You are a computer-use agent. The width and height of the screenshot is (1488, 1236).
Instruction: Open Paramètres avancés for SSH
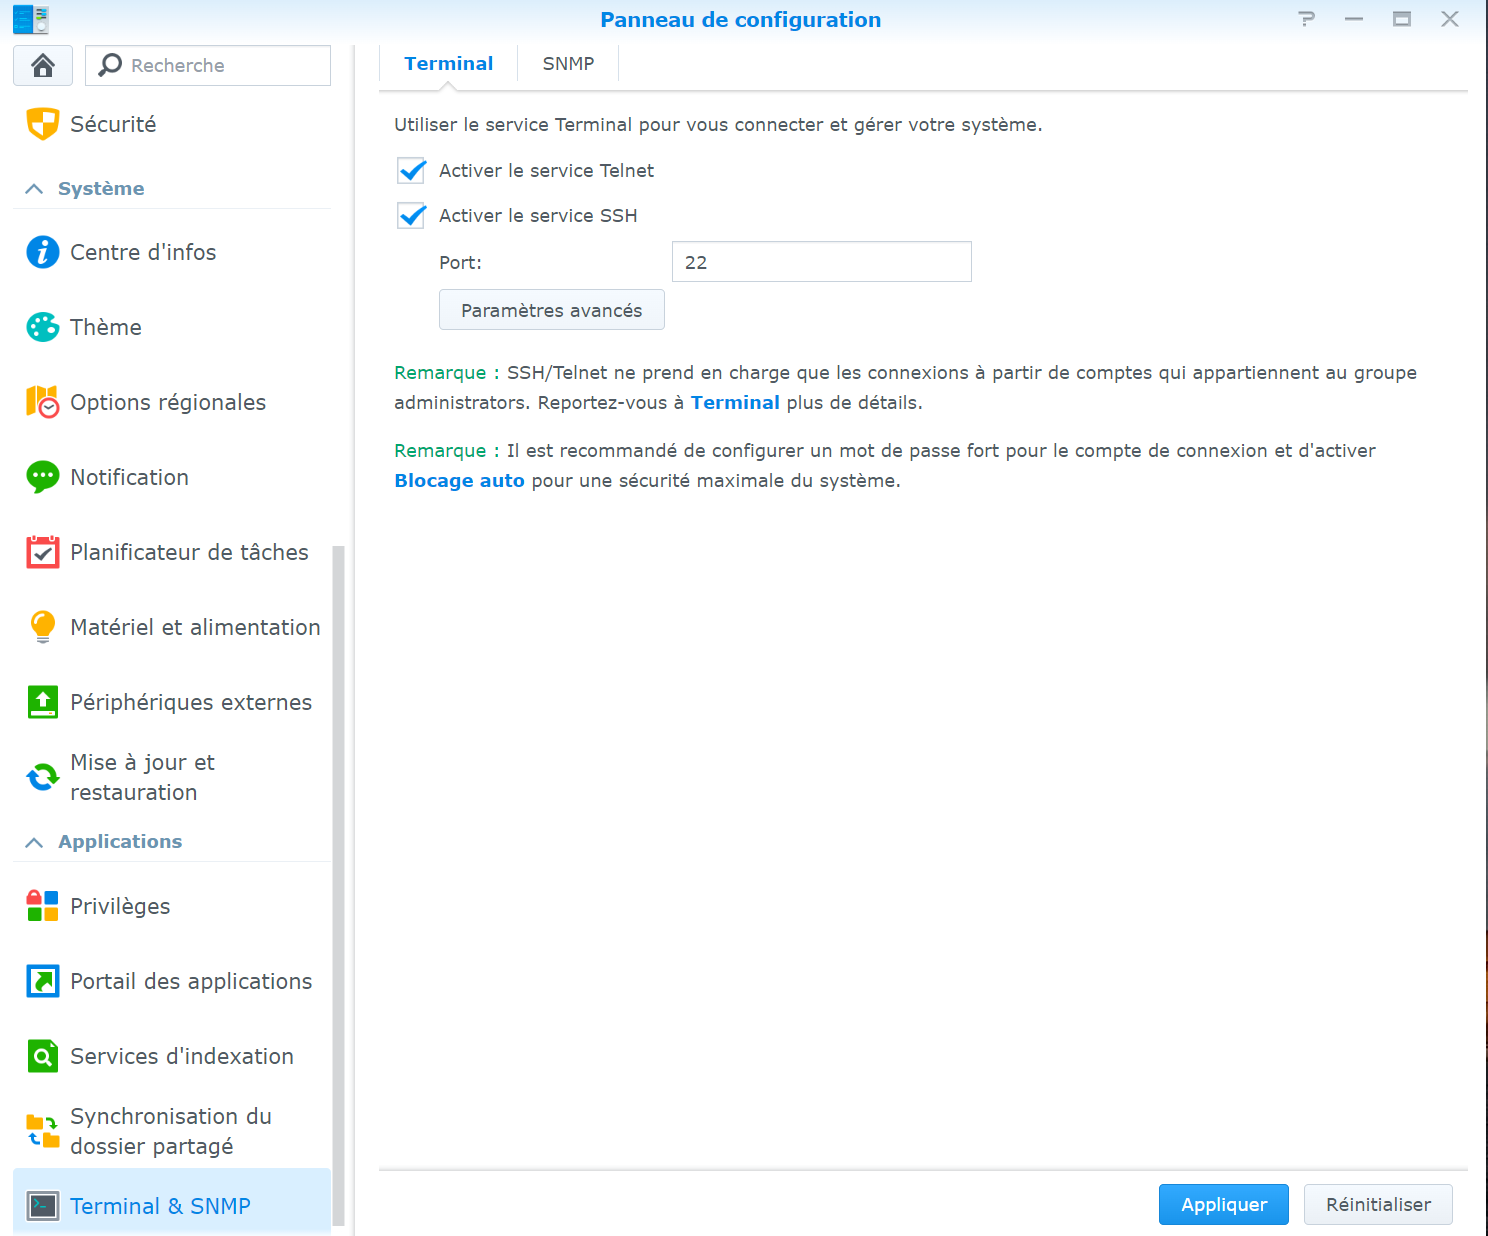tap(551, 310)
